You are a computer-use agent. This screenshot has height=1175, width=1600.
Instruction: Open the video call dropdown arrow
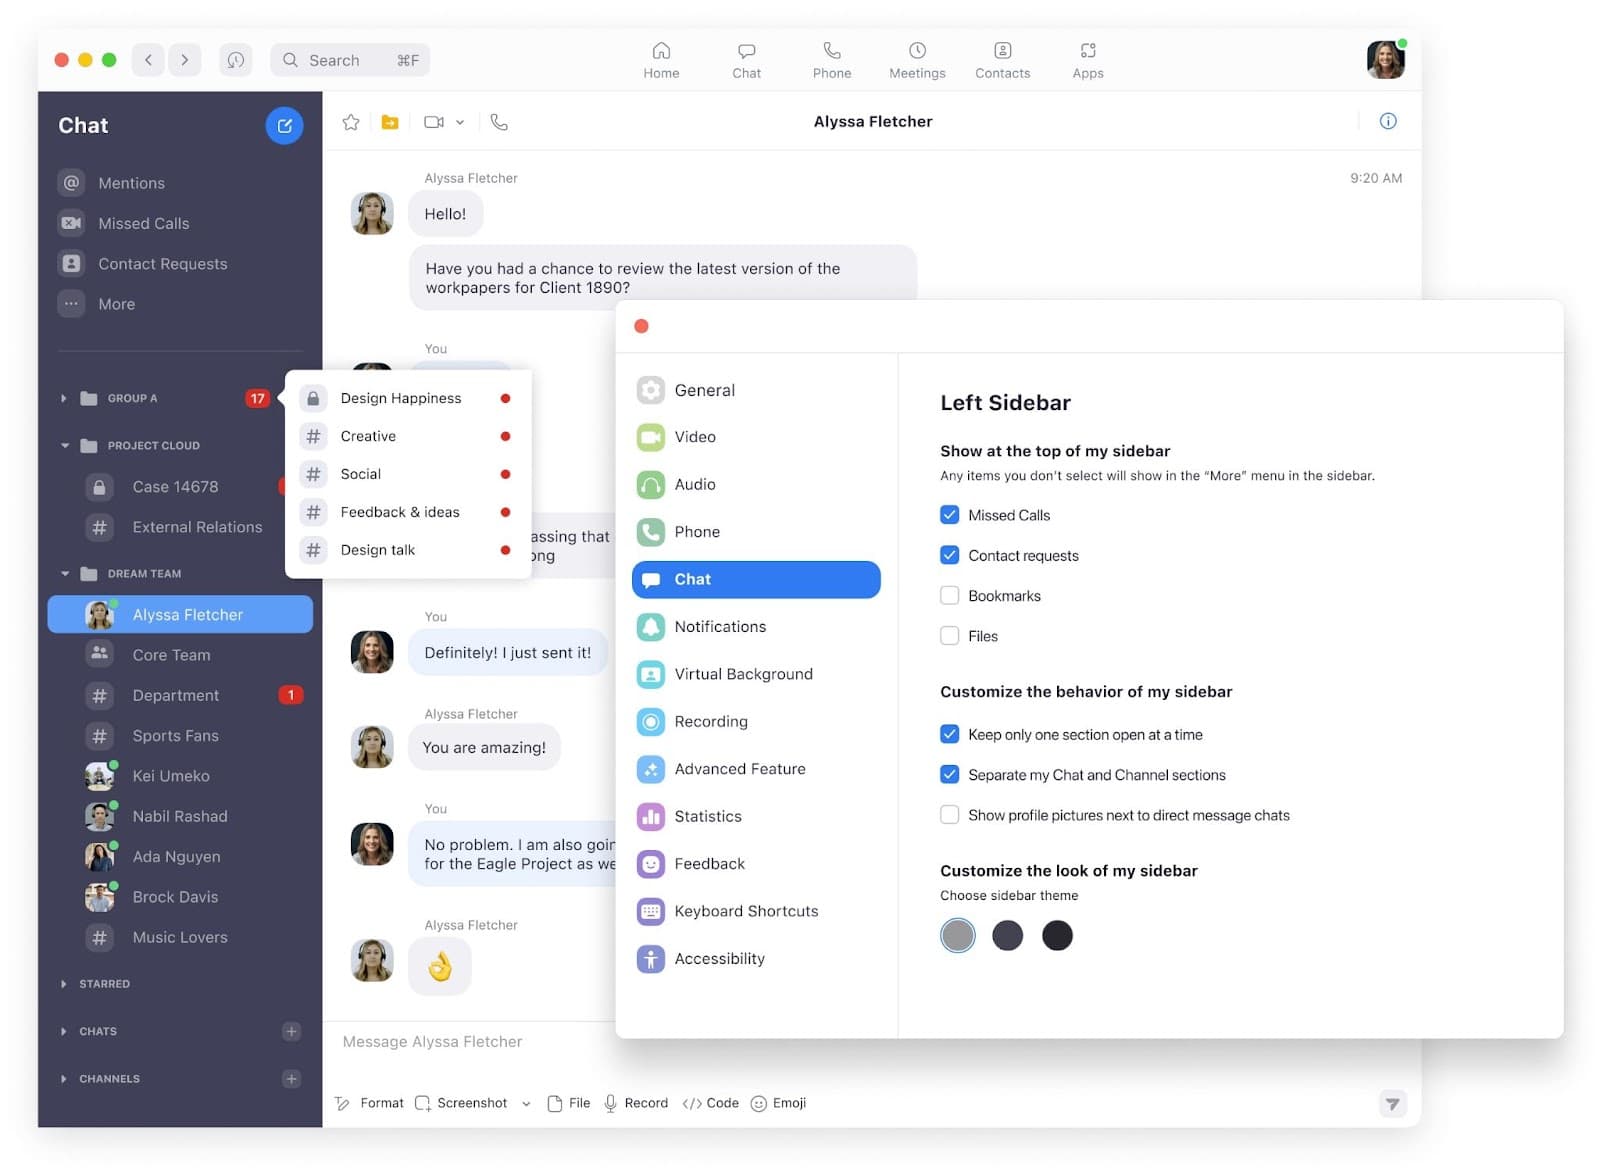click(x=460, y=122)
